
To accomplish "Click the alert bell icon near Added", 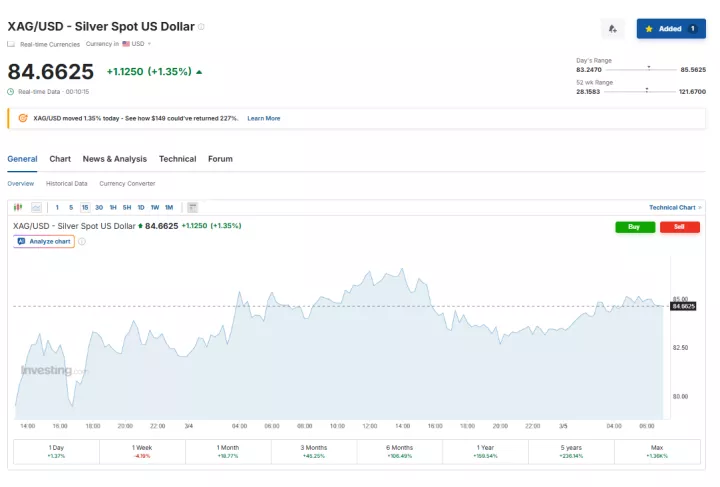I will pos(612,28).
